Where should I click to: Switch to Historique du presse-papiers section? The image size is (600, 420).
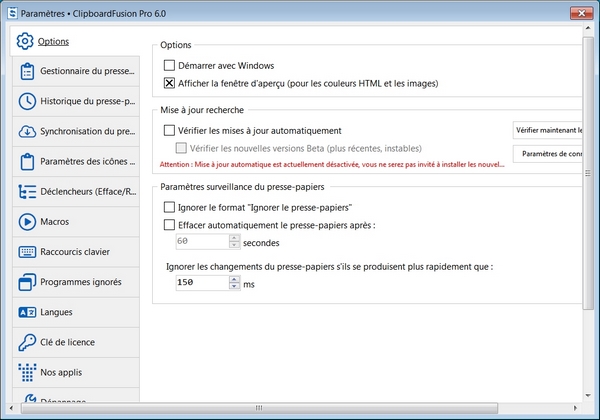point(76,101)
